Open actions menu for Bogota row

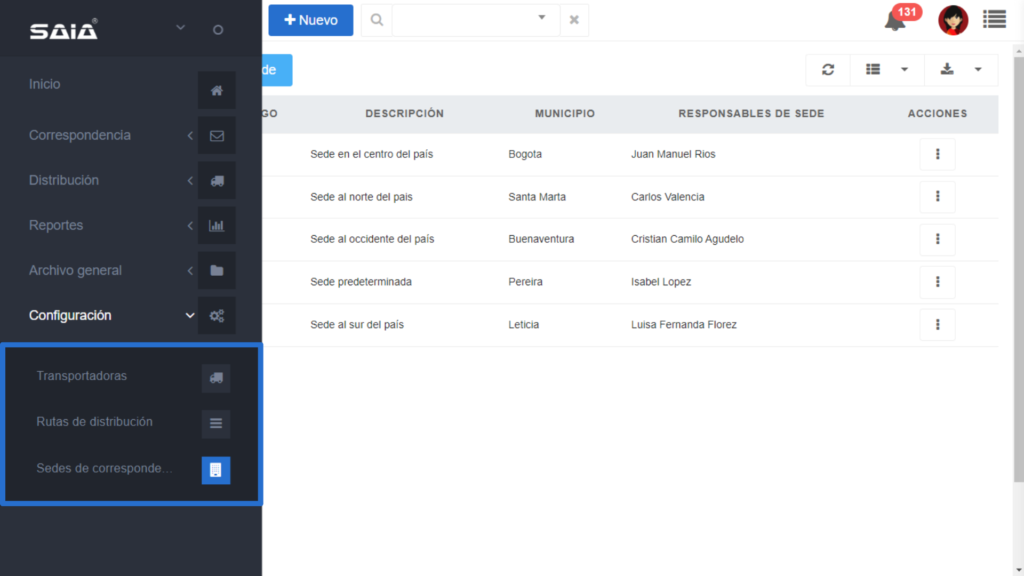point(937,155)
